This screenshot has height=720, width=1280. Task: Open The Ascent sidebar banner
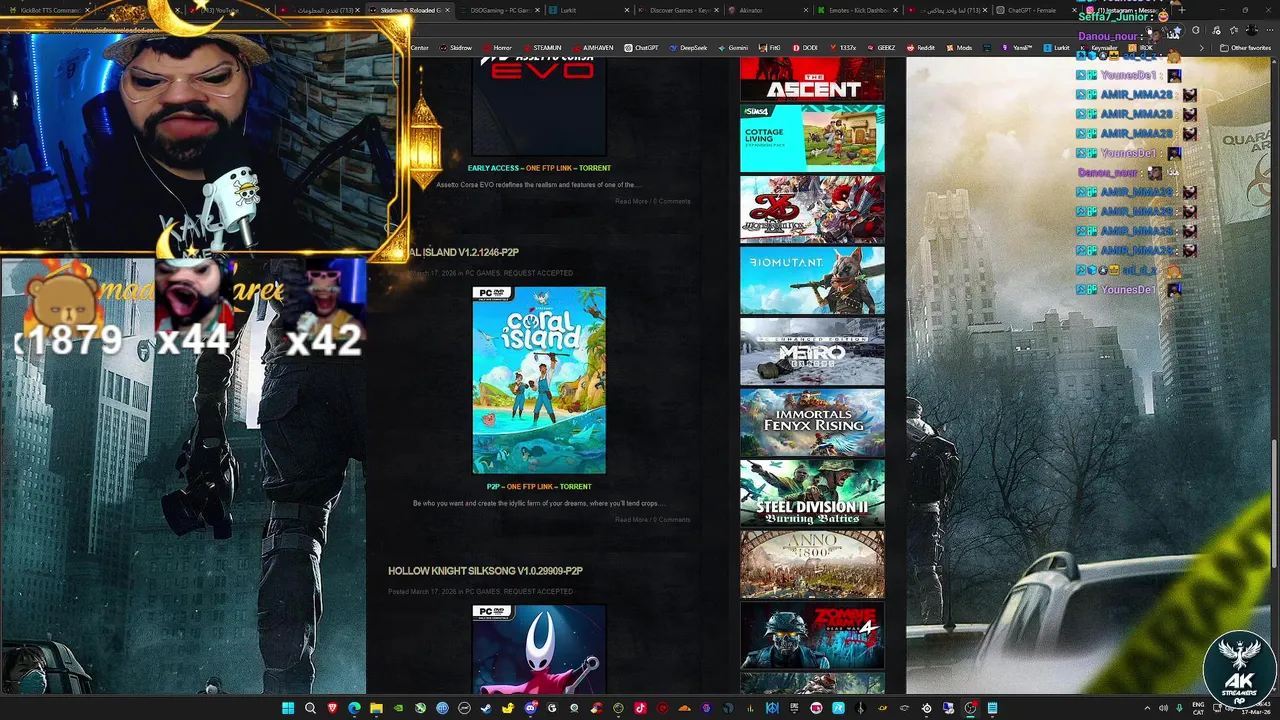pos(812,79)
